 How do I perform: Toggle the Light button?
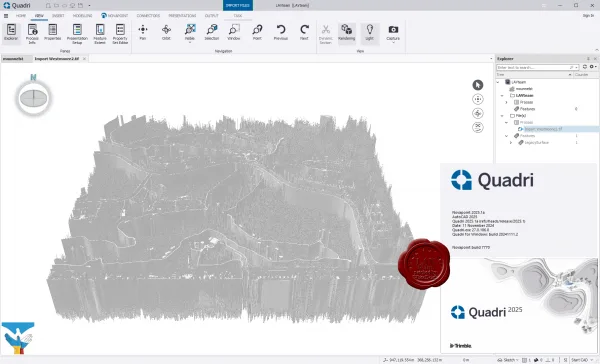369,33
